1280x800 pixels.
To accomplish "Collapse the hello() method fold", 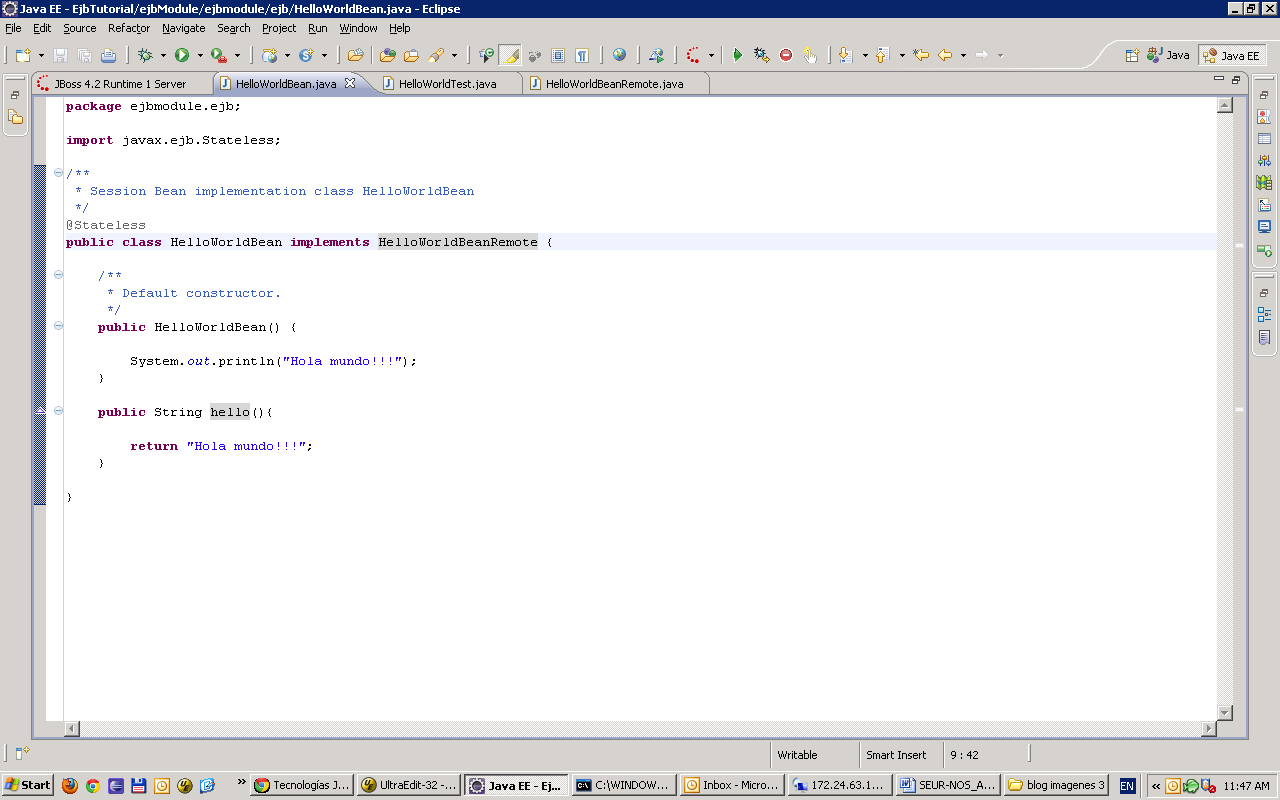I will 59,411.
